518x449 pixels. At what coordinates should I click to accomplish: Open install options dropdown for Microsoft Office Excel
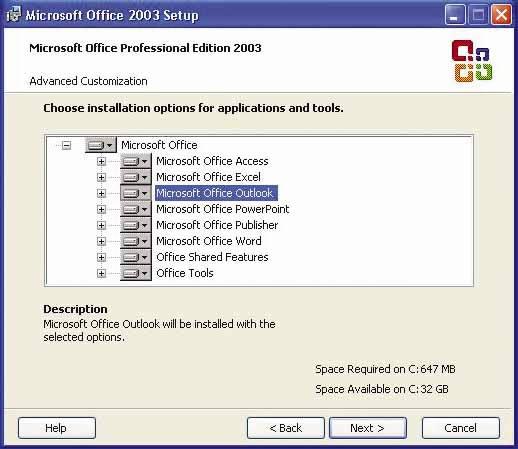(136, 177)
